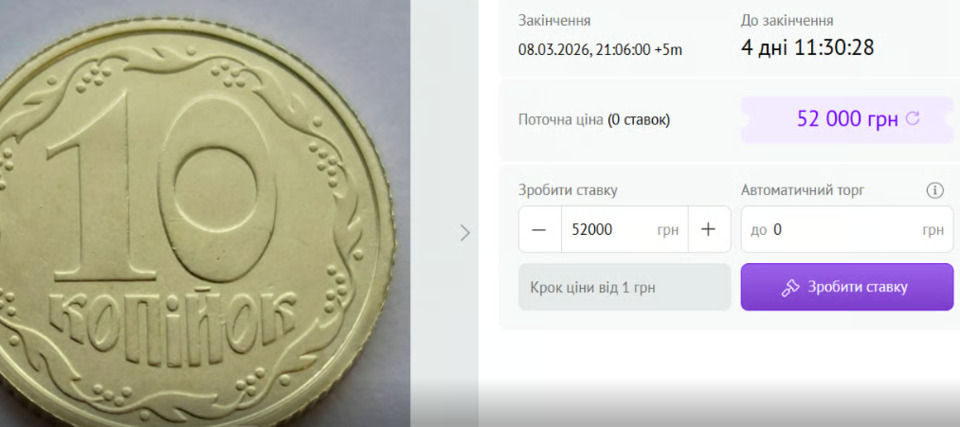Click the gavel icon on the purple button
This screenshot has width=960, height=427.
[x=790, y=288]
